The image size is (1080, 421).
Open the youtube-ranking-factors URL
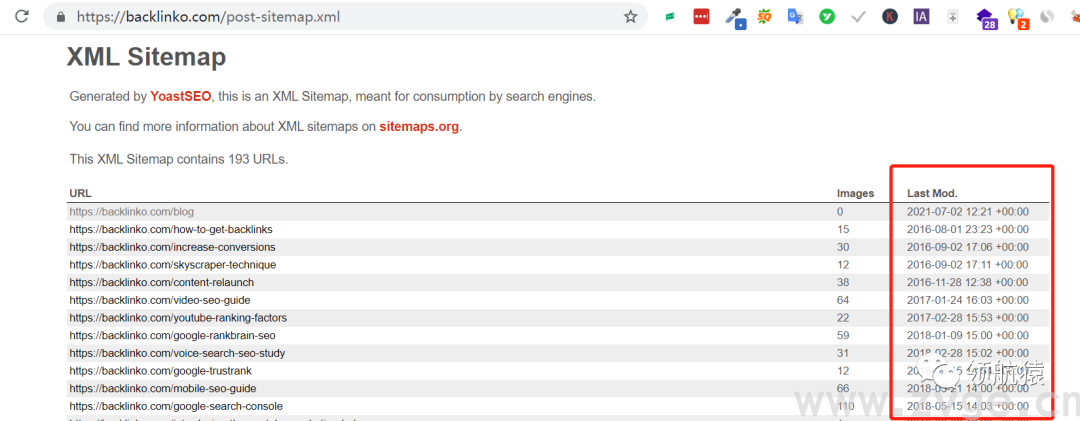click(x=178, y=318)
